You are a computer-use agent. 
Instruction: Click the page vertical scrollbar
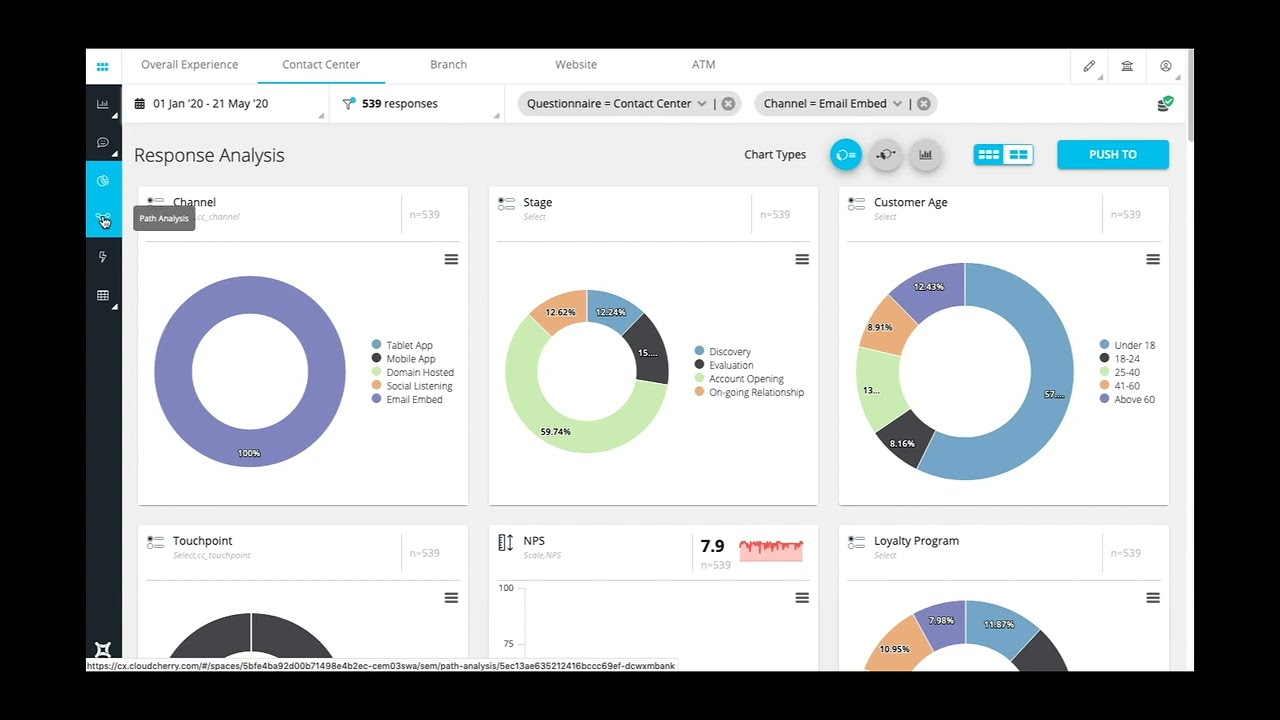click(x=1189, y=95)
